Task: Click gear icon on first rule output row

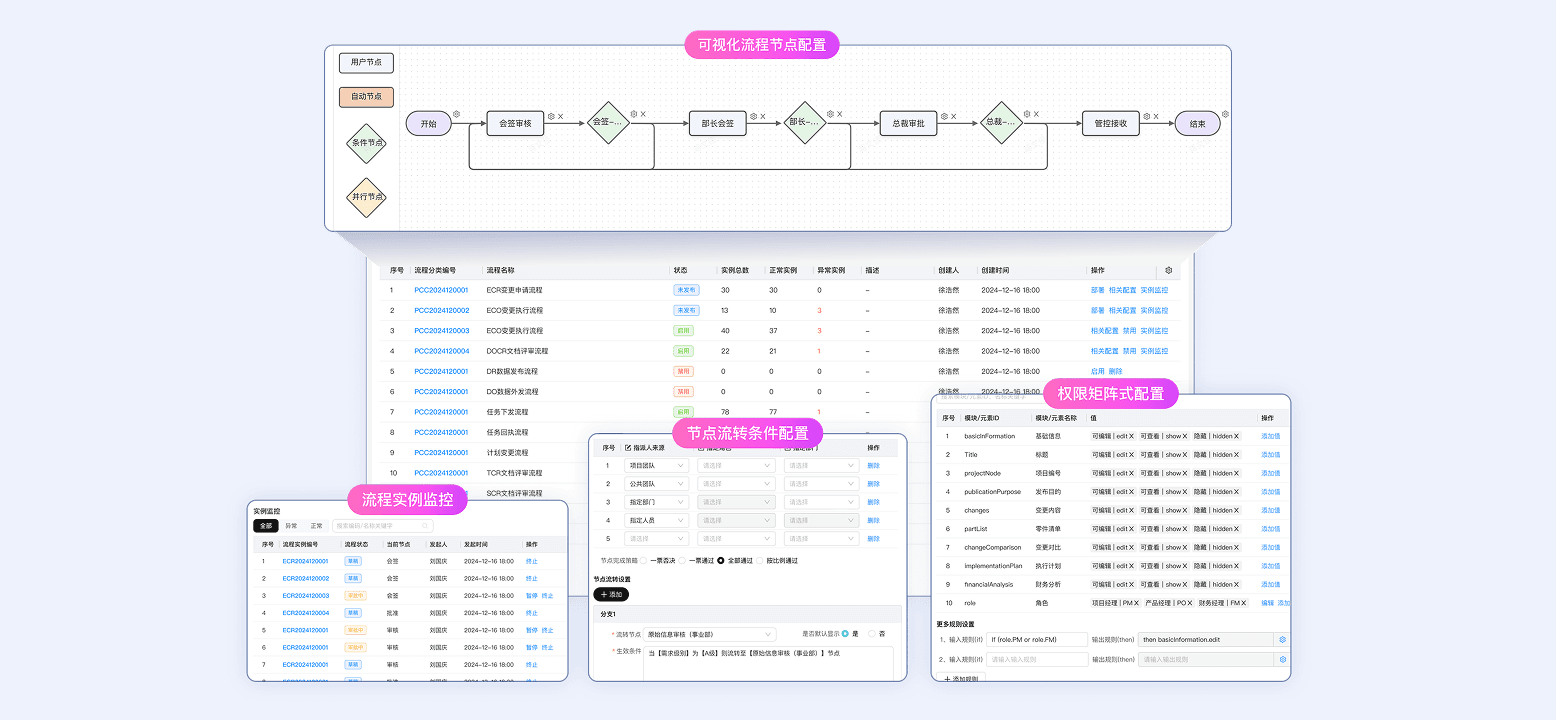Action: [x=1282, y=639]
